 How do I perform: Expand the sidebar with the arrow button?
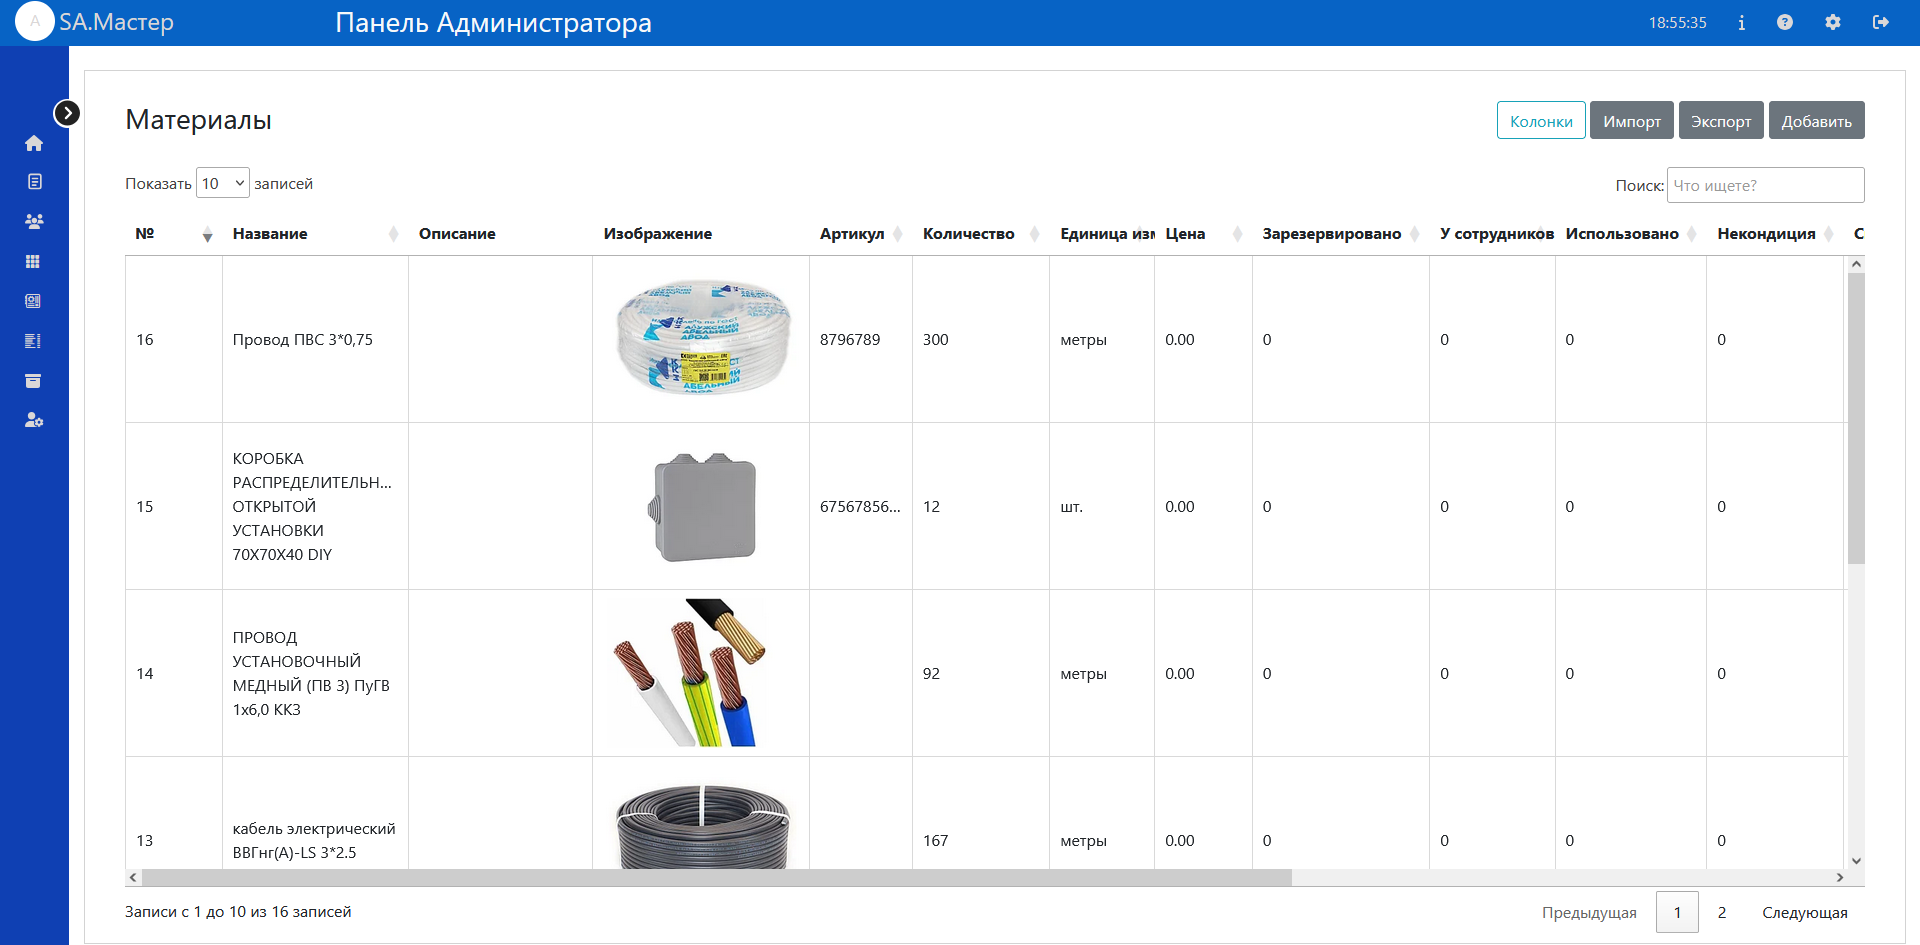point(67,113)
